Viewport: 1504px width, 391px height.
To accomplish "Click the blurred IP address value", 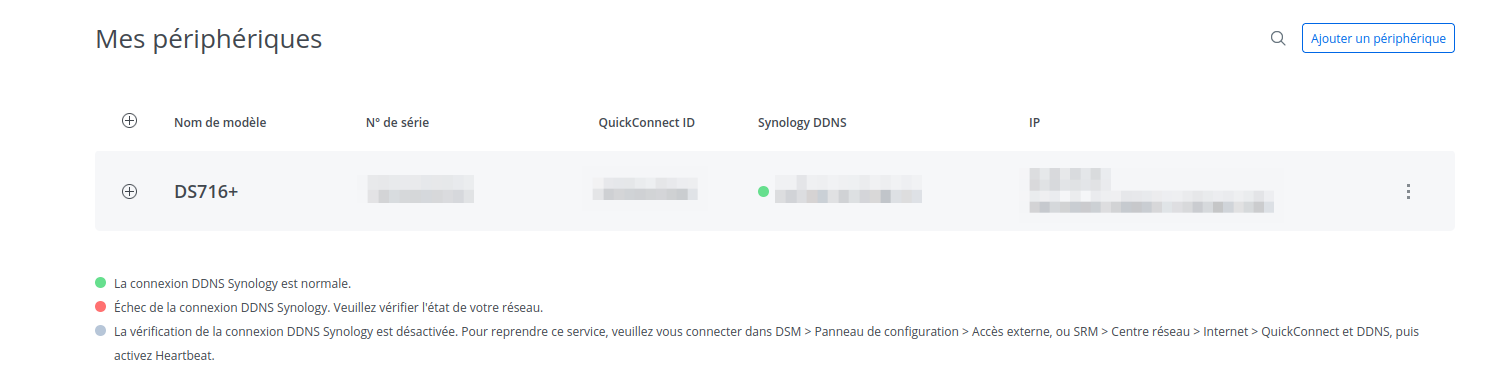I will pos(1152,191).
